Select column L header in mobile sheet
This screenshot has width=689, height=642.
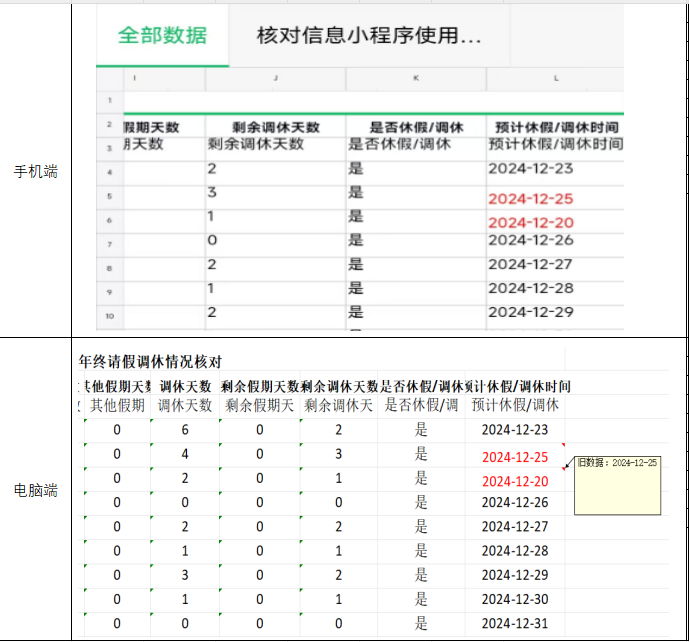click(x=556, y=78)
